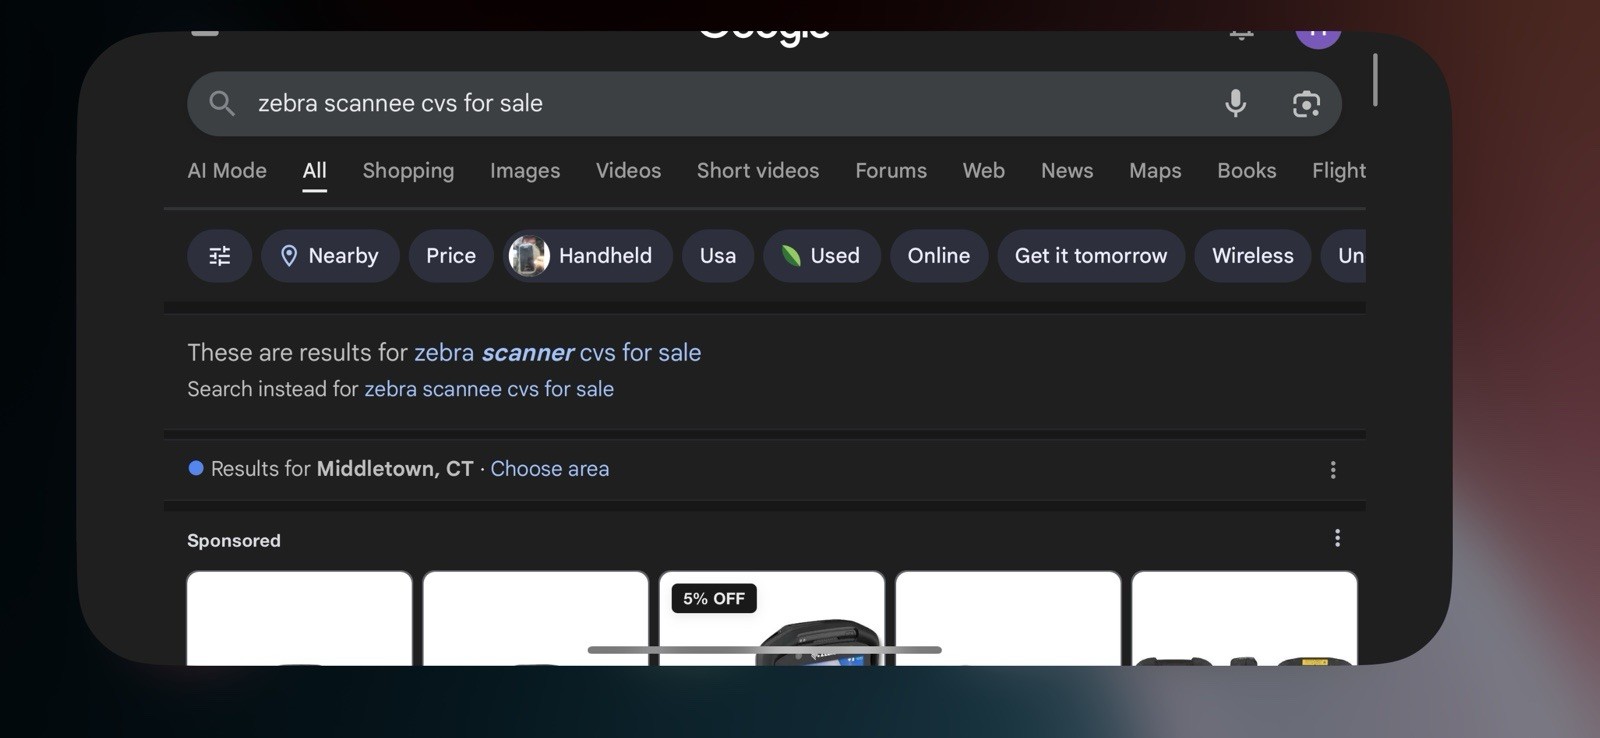Switch to the Maps tab
Screen dimensions: 1600x738
coord(1155,171)
